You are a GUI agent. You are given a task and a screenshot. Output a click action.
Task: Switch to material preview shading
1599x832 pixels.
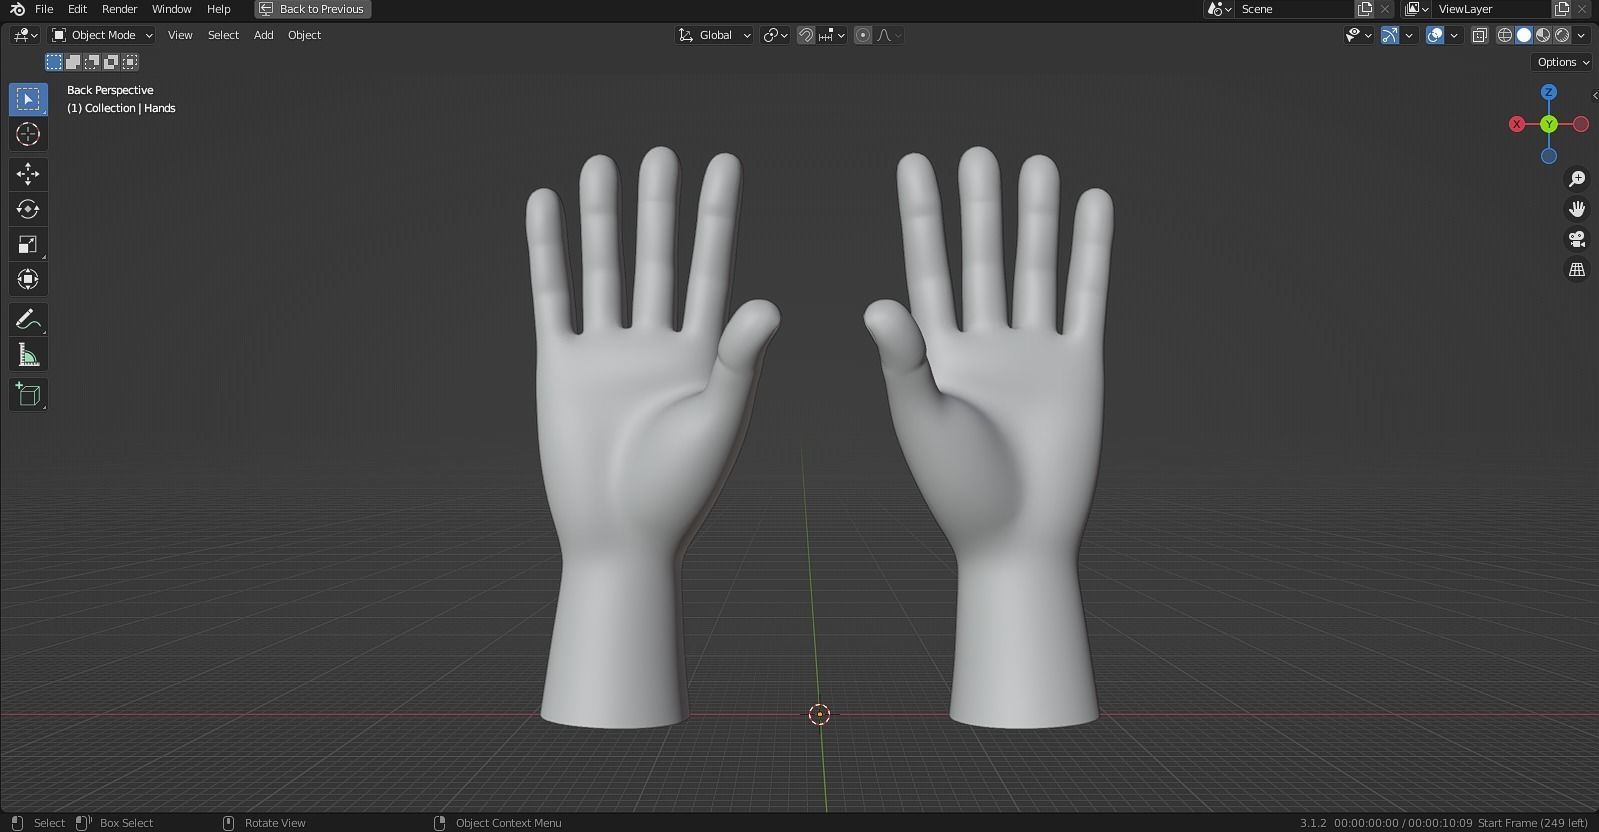point(1543,35)
